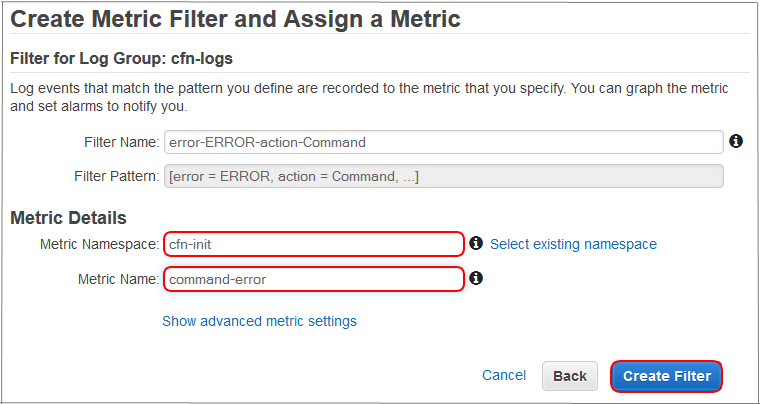
Task: Click the "Metric Name:" label
Action: click(x=118, y=279)
